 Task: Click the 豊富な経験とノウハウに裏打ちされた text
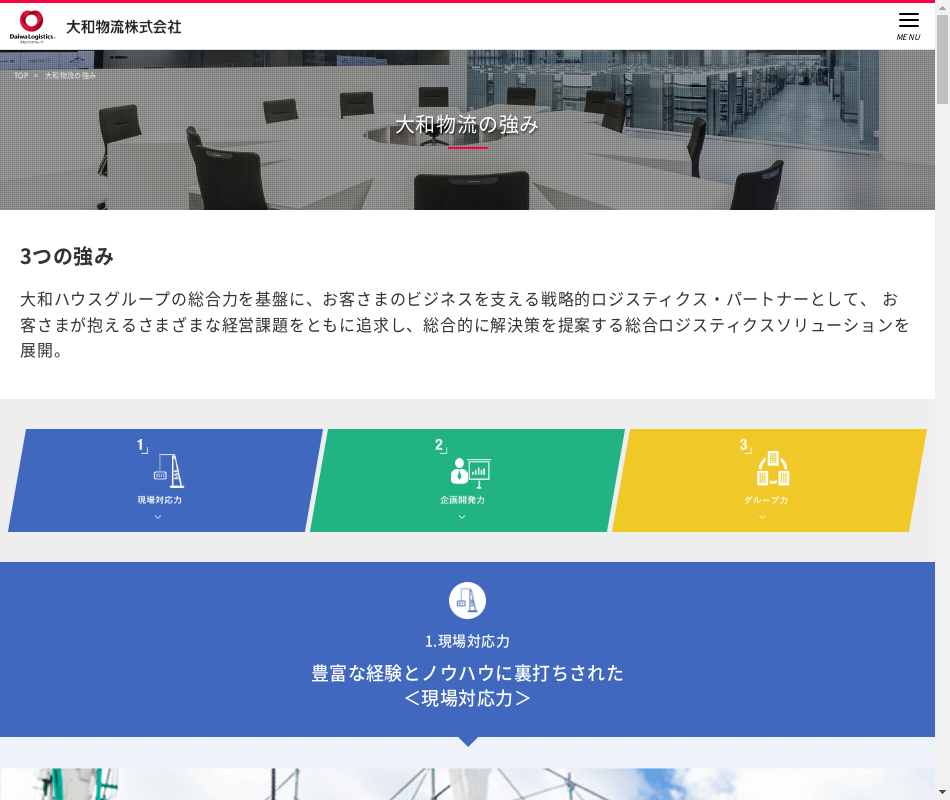(467, 673)
